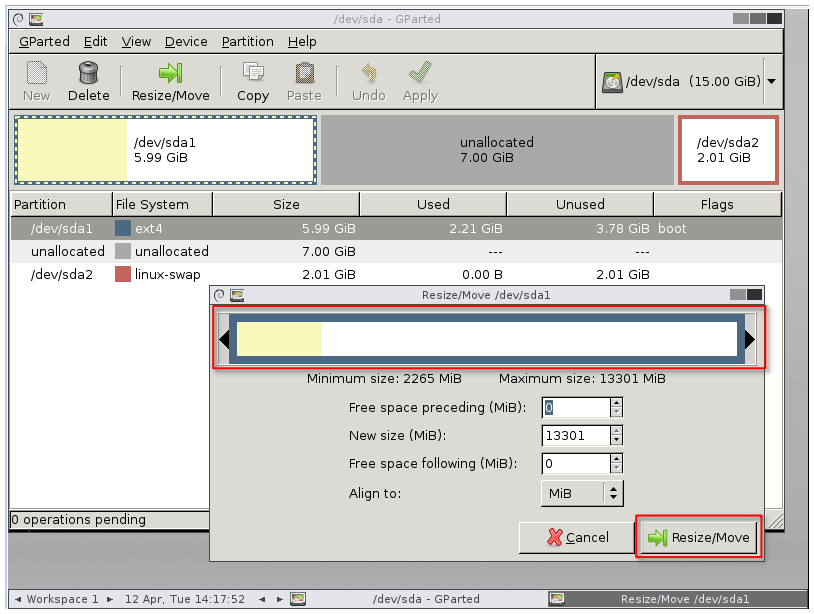Viewport: 814px width, 614px height.
Task: Click the hard disk icon beside /dev/sda
Action: click(x=612, y=82)
